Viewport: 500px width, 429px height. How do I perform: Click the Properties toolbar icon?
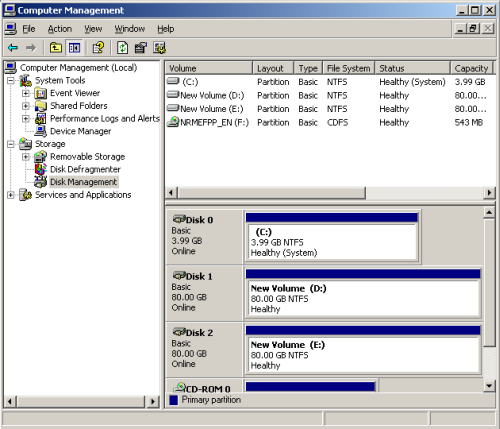coord(141,48)
